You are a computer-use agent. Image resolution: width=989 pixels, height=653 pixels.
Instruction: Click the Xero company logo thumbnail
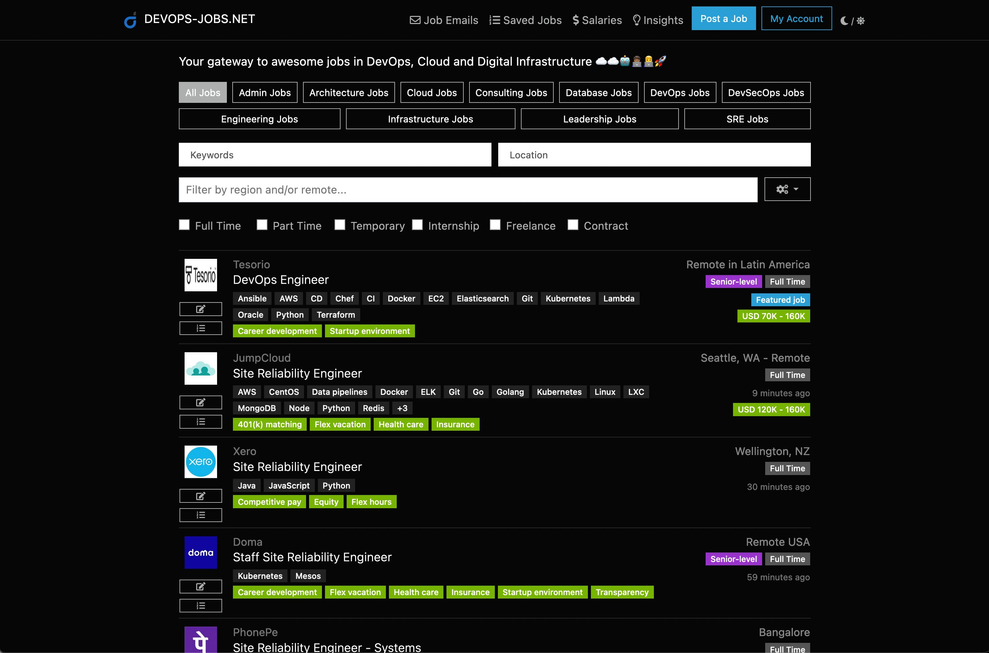coord(200,462)
